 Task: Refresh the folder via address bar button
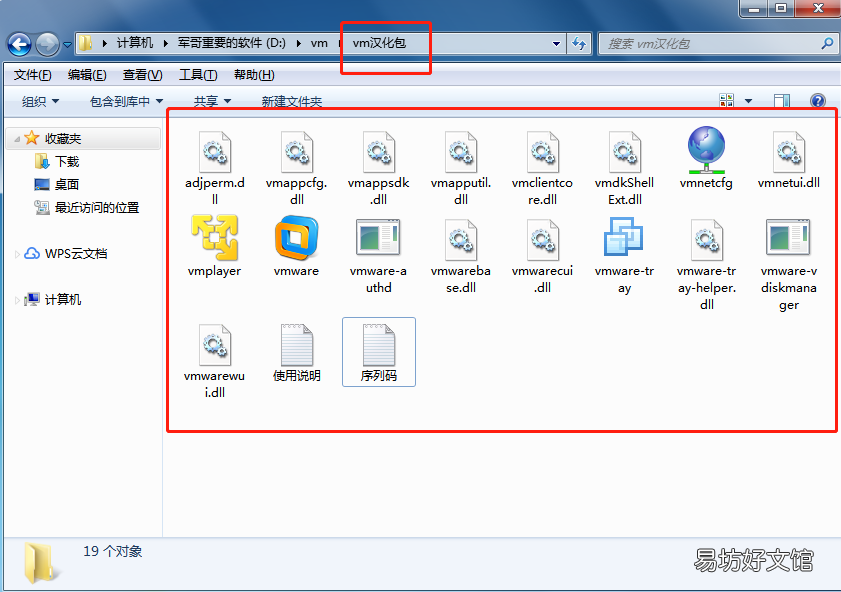579,43
